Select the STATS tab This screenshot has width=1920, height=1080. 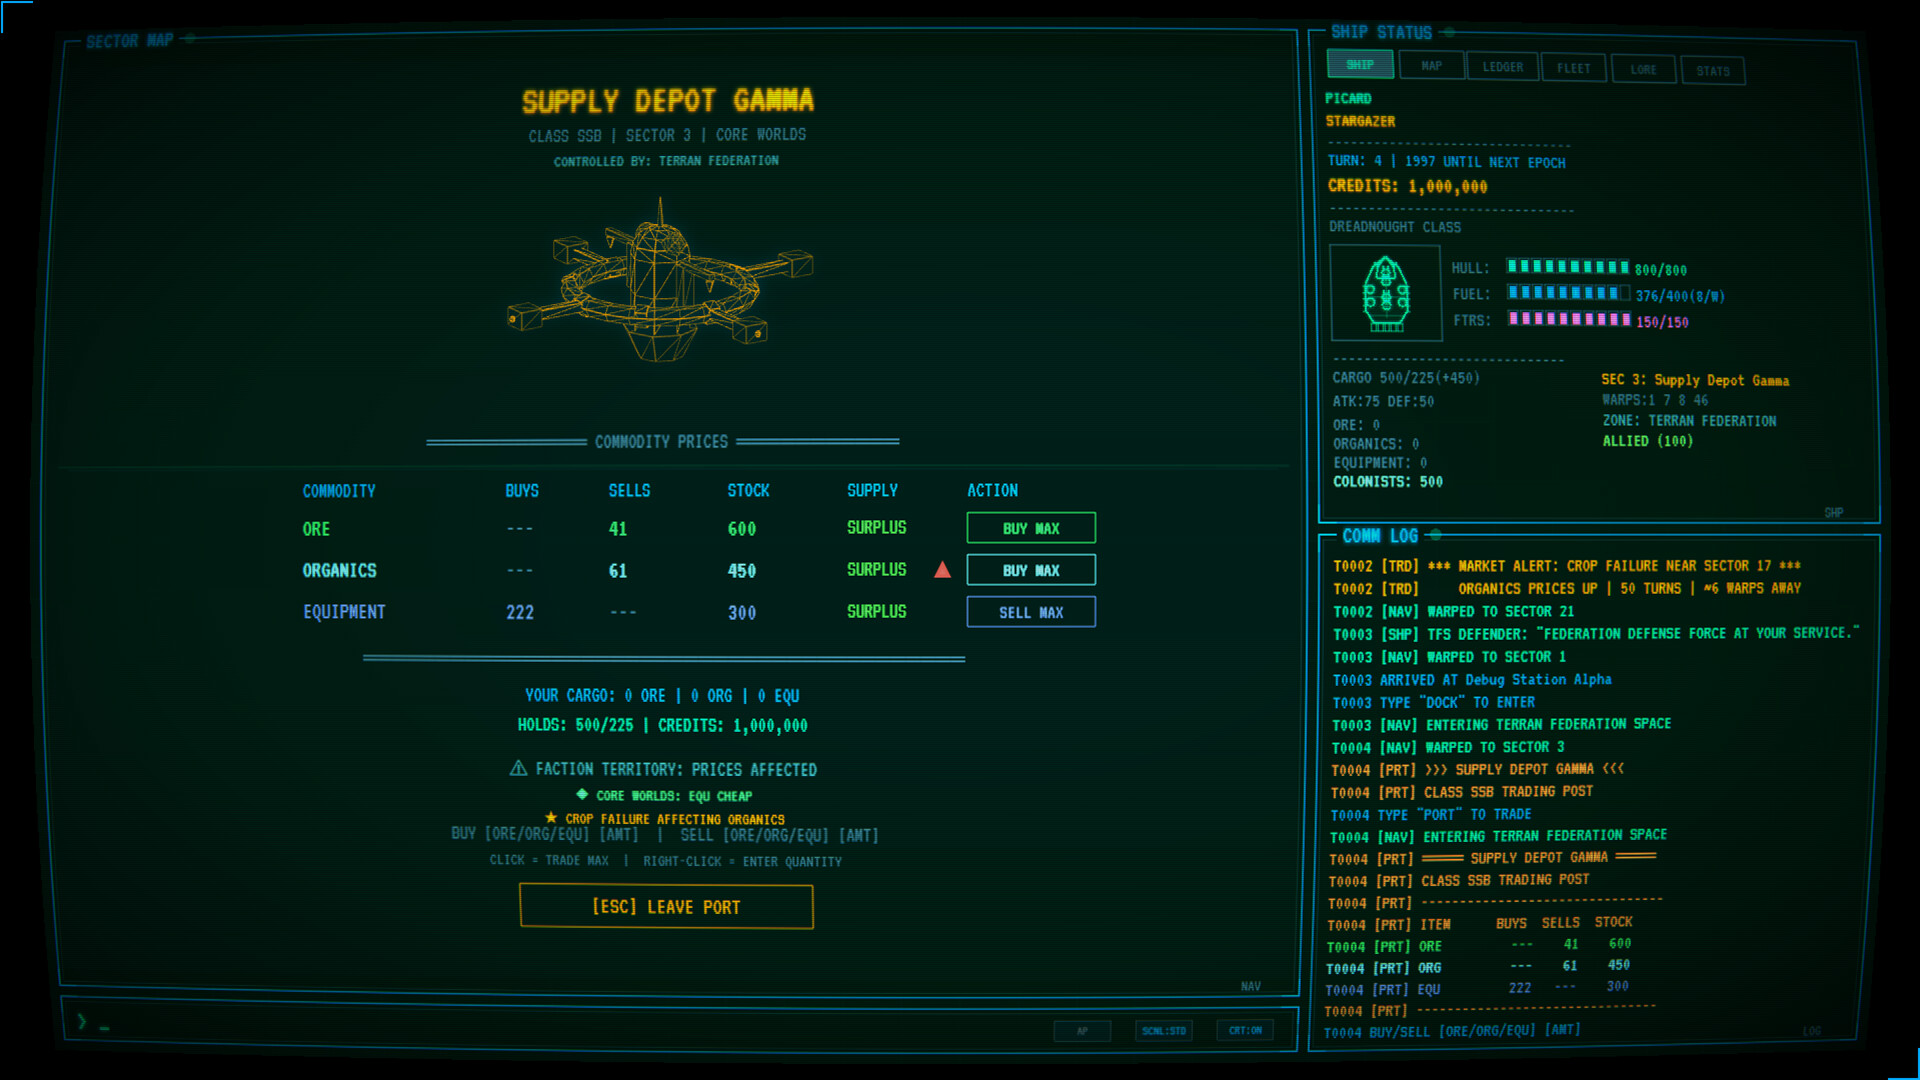coord(1712,71)
